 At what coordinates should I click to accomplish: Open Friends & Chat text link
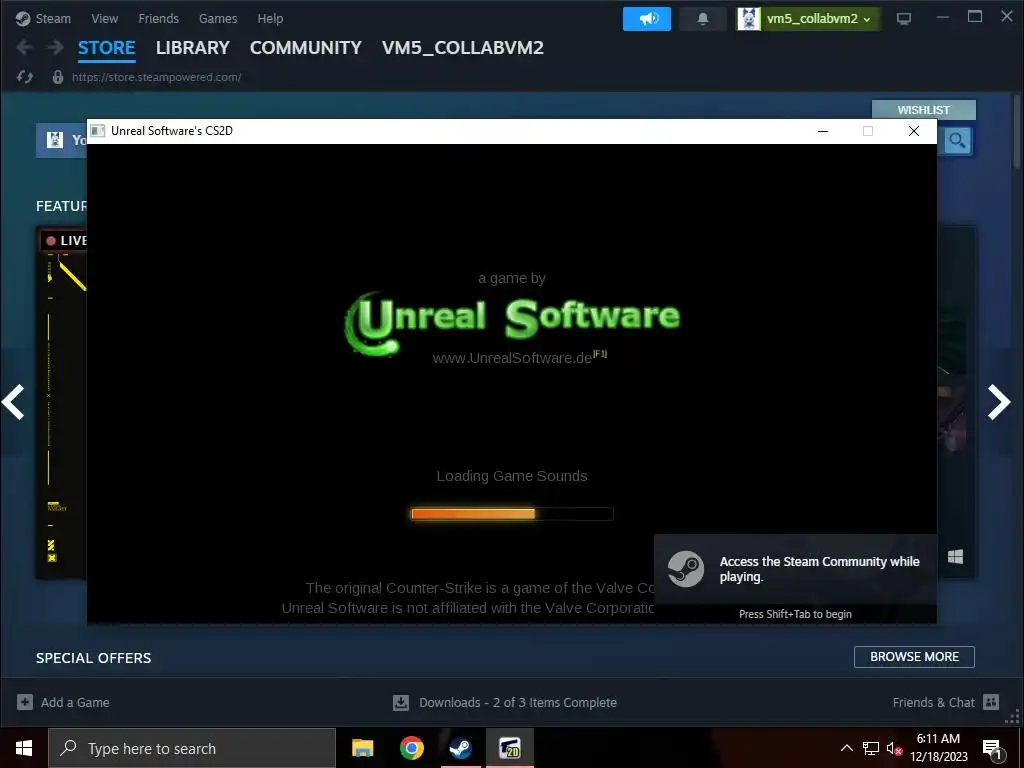coord(933,702)
